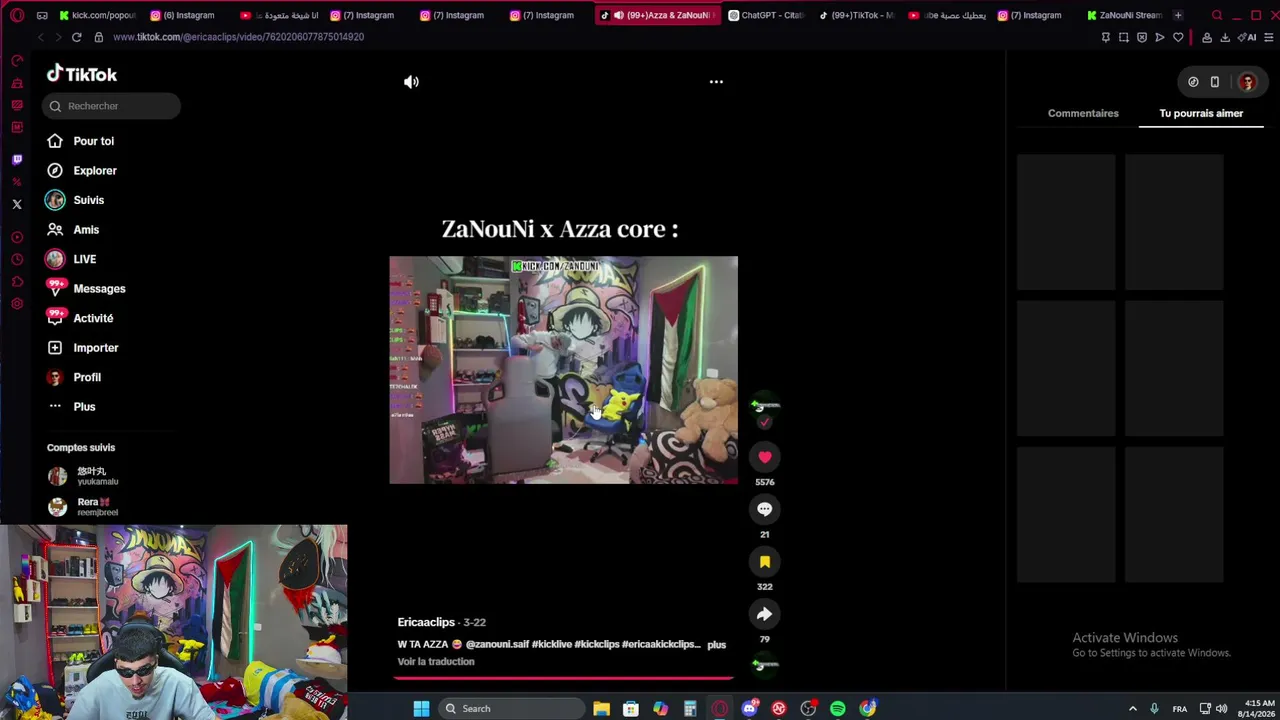1280x720 pixels.
Task: Toggle the bookmark icon to save the video
Action: pos(765,562)
